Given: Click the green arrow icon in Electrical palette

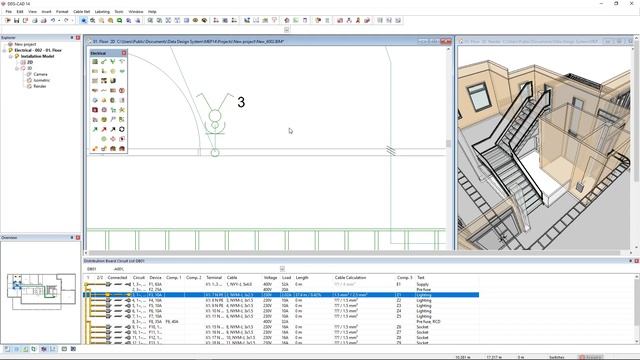Looking at the screenshot, I should (x=95, y=129).
